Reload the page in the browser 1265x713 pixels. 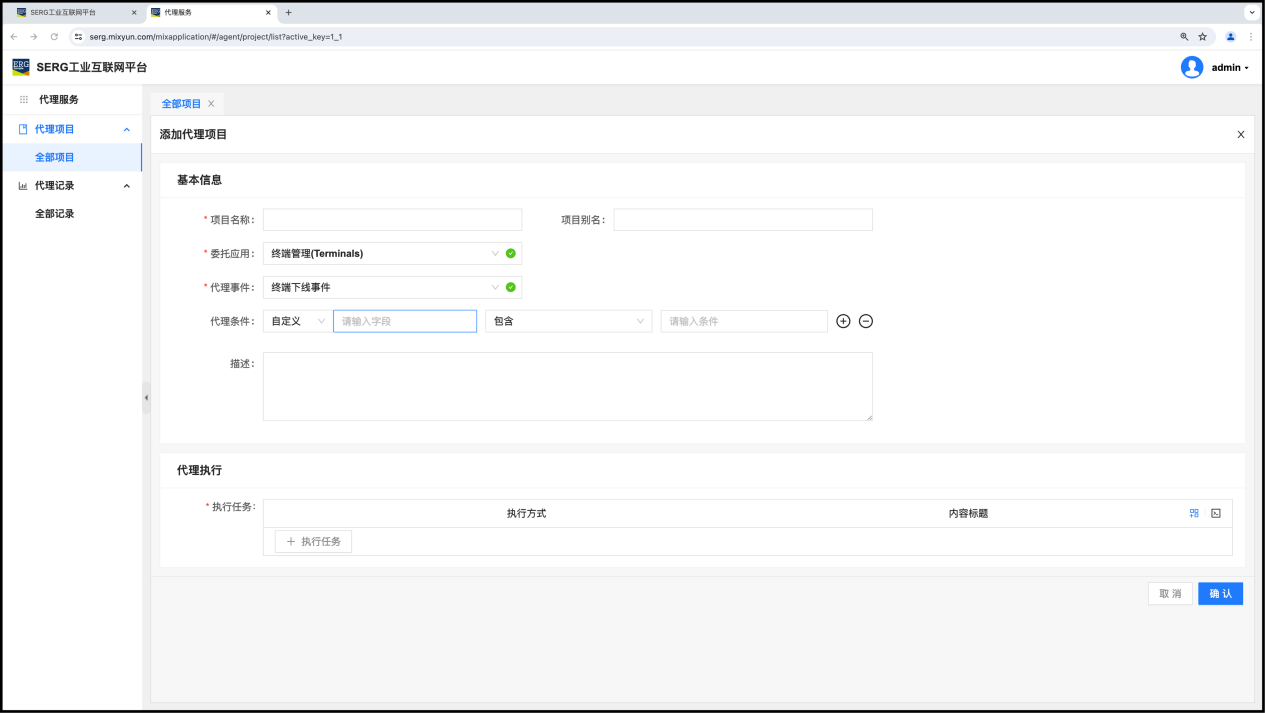(54, 36)
